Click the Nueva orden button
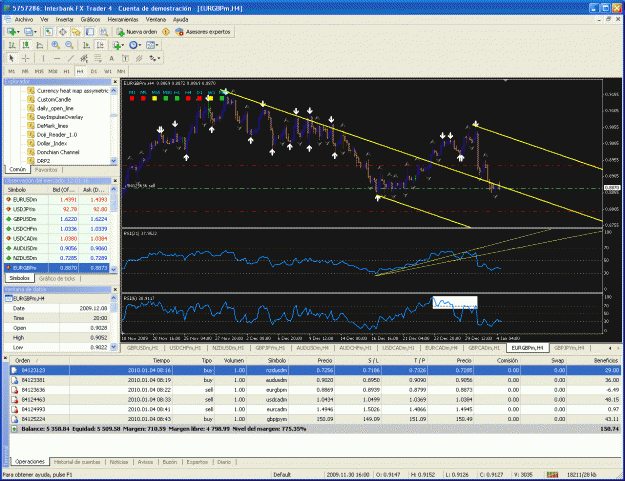Viewport: 625px width, 481px height. coord(137,32)
